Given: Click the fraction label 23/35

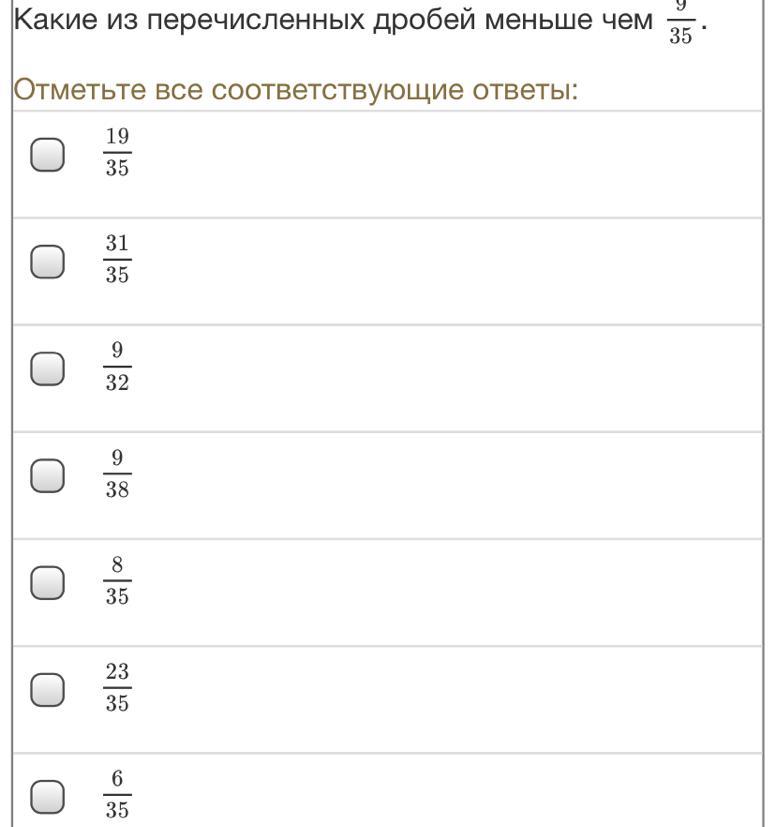Looking at the screenshot, I should pos(117,688).
